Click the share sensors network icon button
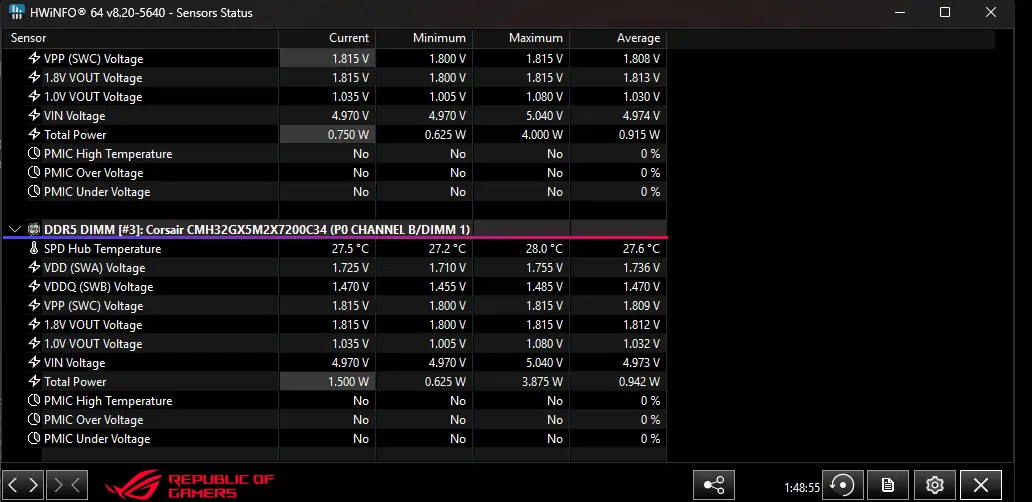The image size is (1032, 502). [713, 486]
